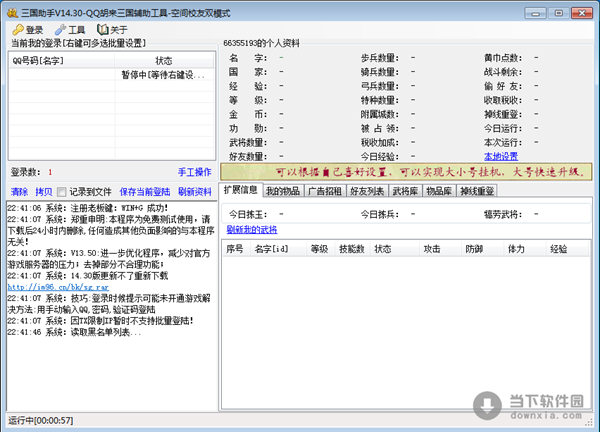The height and width of the screenshot is (432, 600).
Task: Click the 序号 column header
Action: (x=236, y=249)
